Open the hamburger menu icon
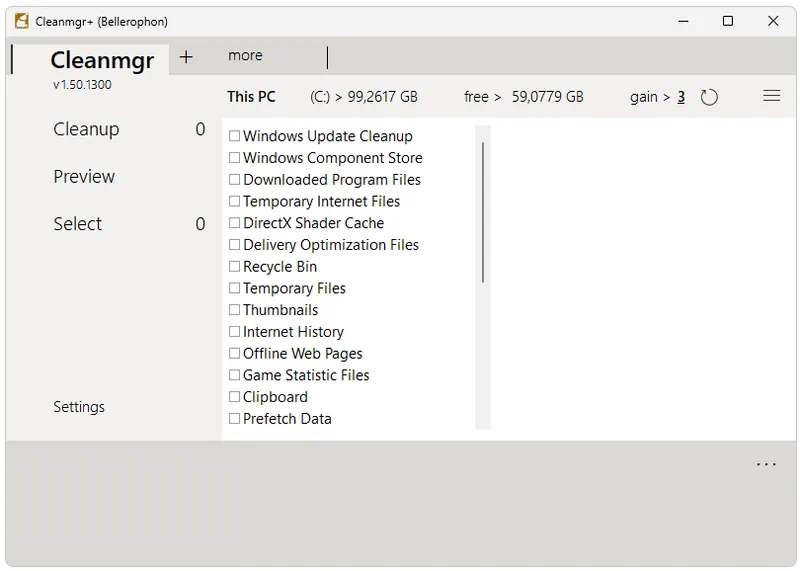The image size is (800, 571). coord(771,95)
